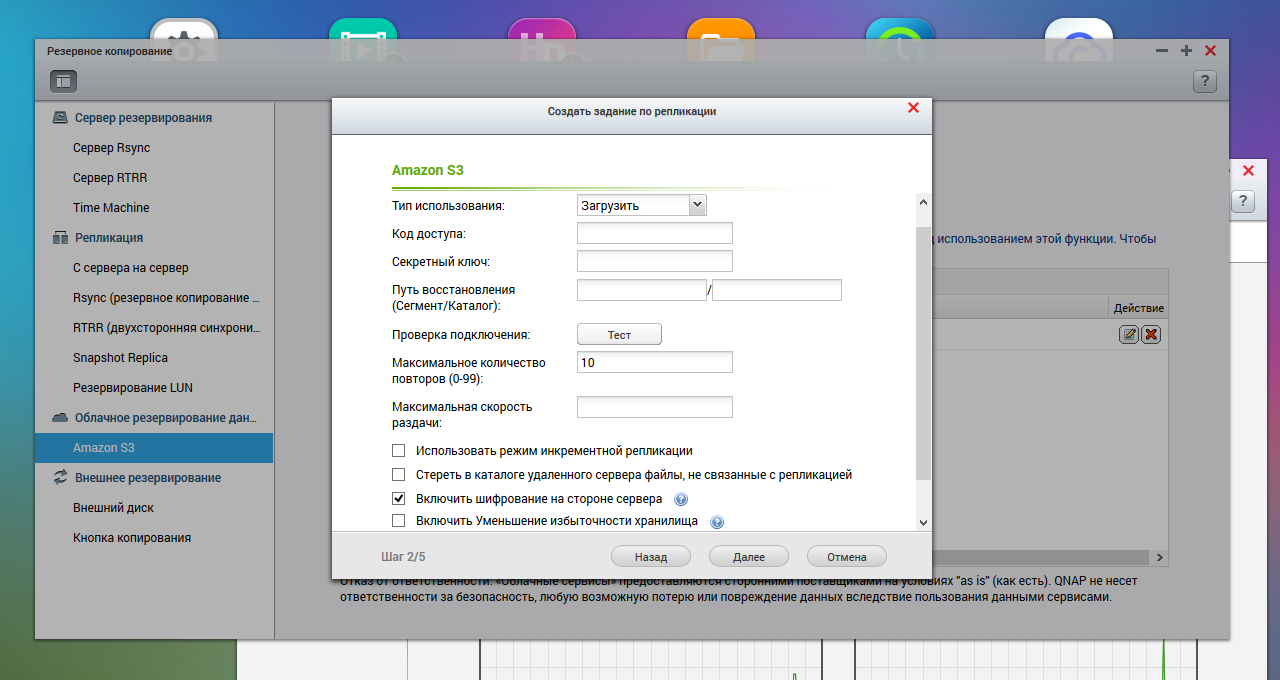Maximize the backup window with the plus icon

tap(1186, 50)
